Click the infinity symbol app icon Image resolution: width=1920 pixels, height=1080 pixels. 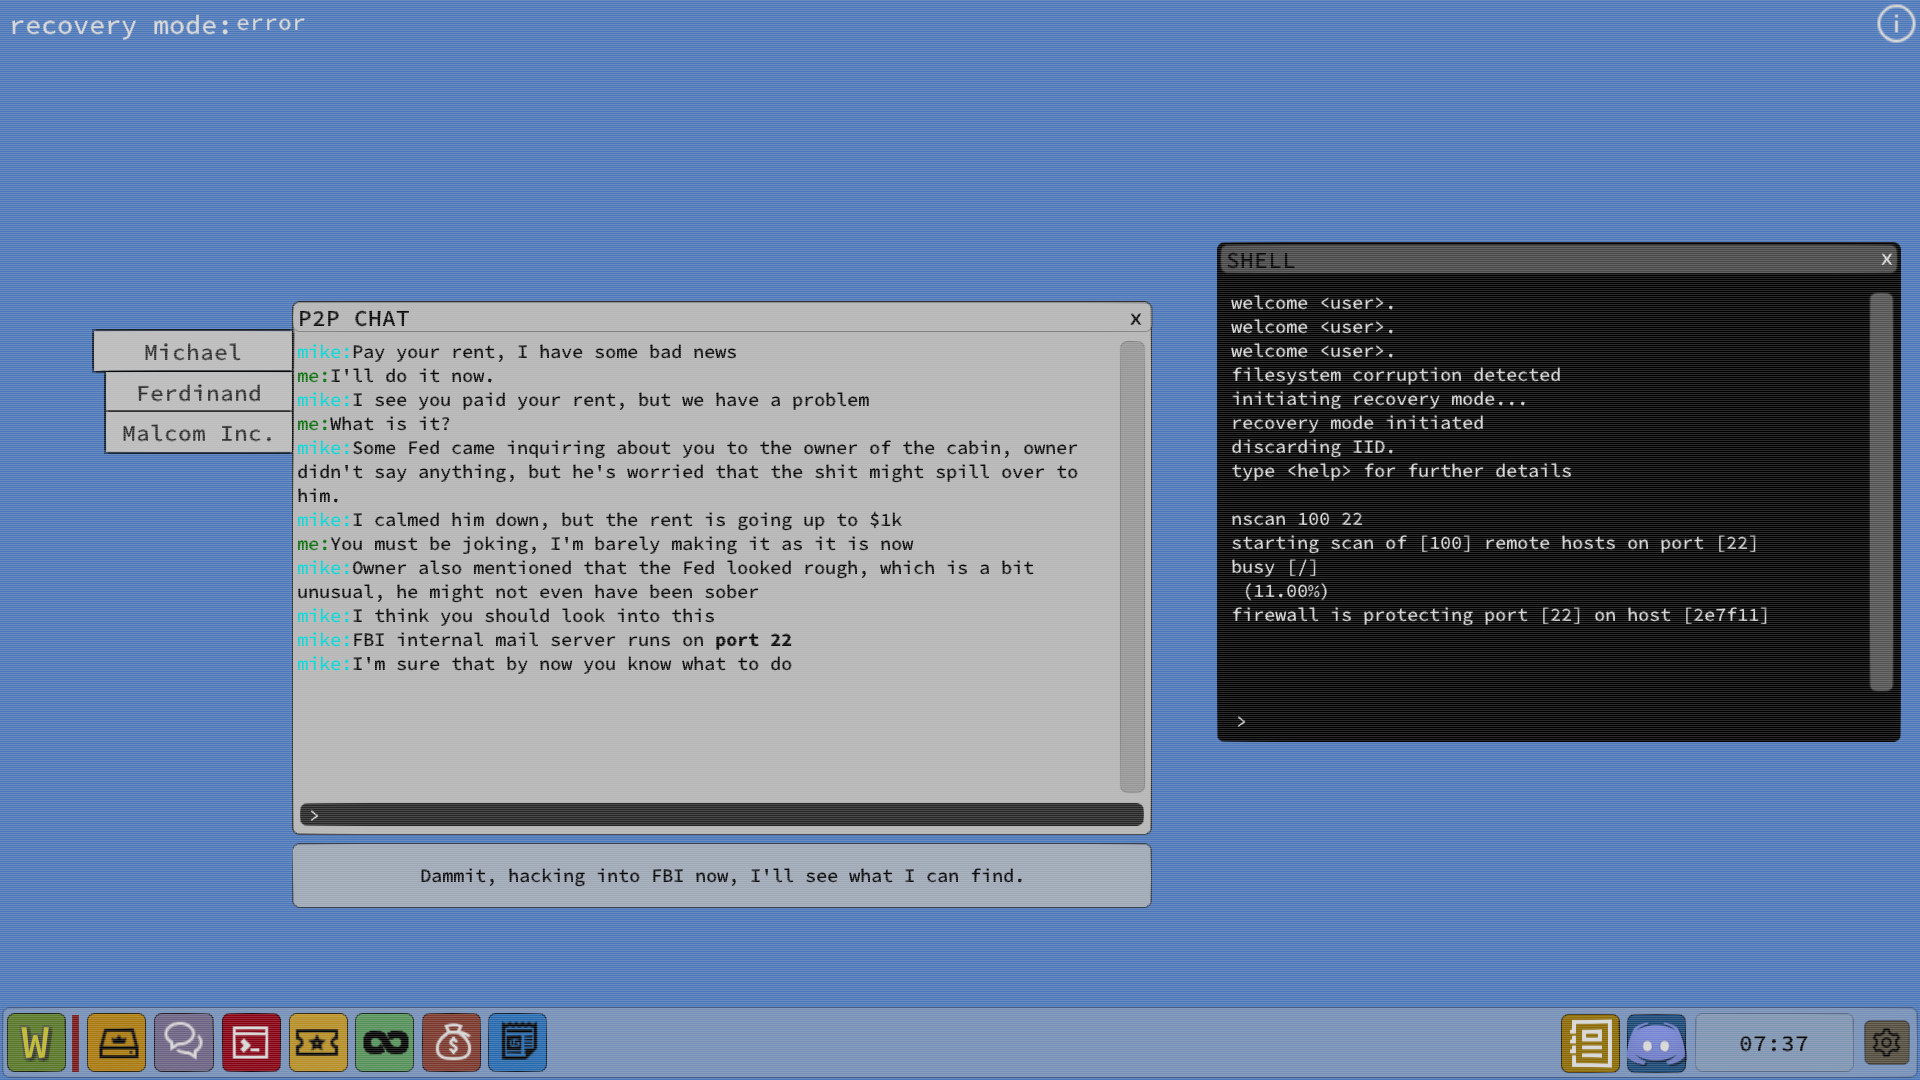pyautogui.click(x=384, y=1042)
